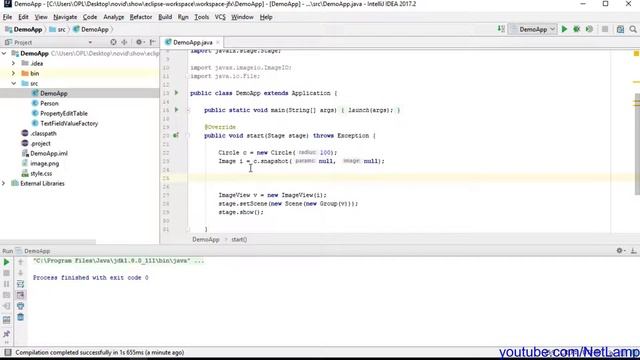Click Up the Stack Trace arrow
The width and height of the screenshot is (640, 360).
(x=20, y=262)
